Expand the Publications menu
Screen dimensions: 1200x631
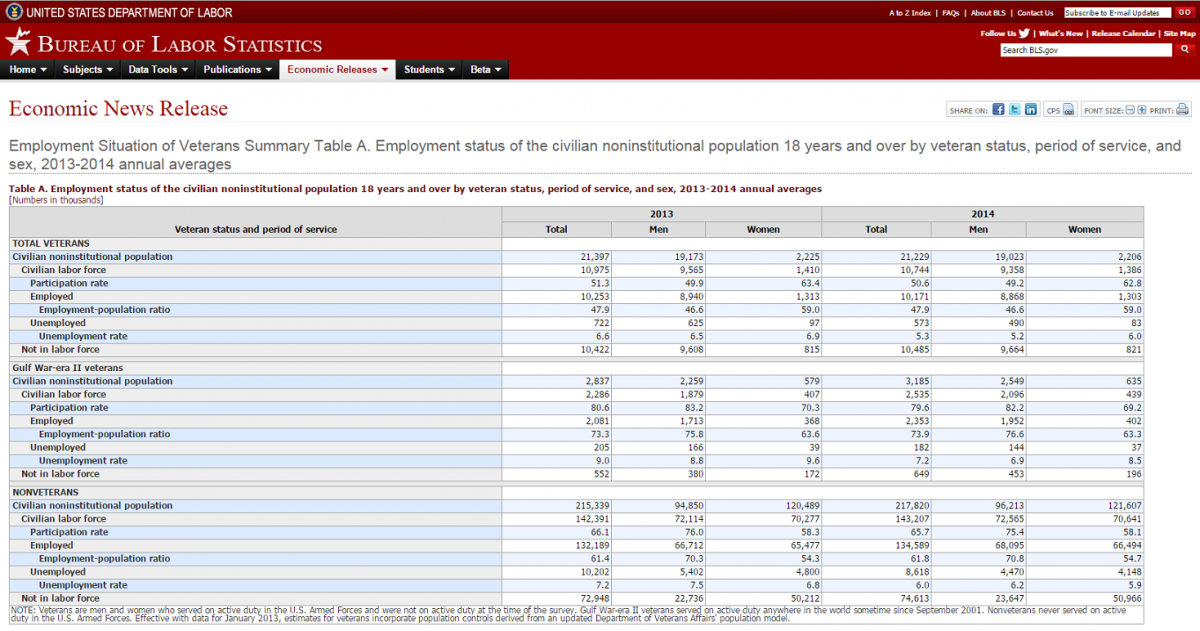(x=237, y=70)
